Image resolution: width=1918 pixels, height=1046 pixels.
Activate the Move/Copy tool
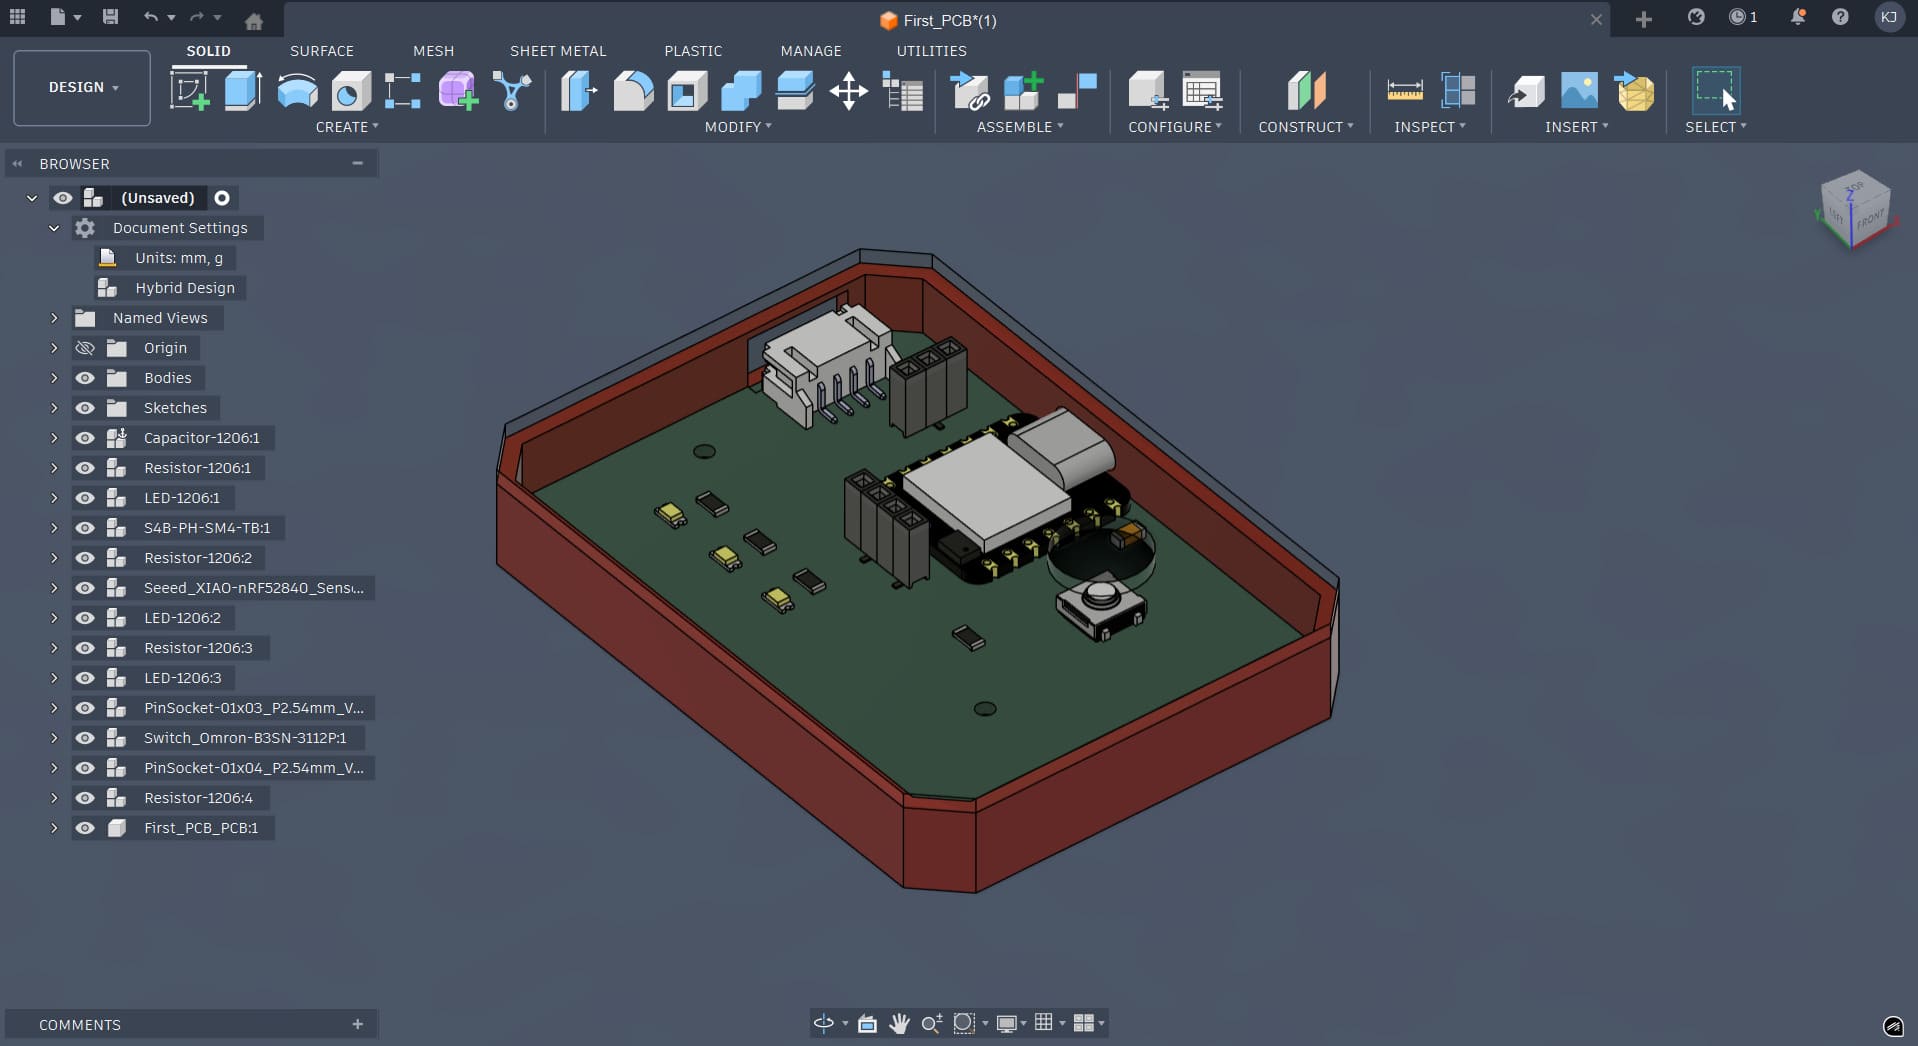point(847,91)
